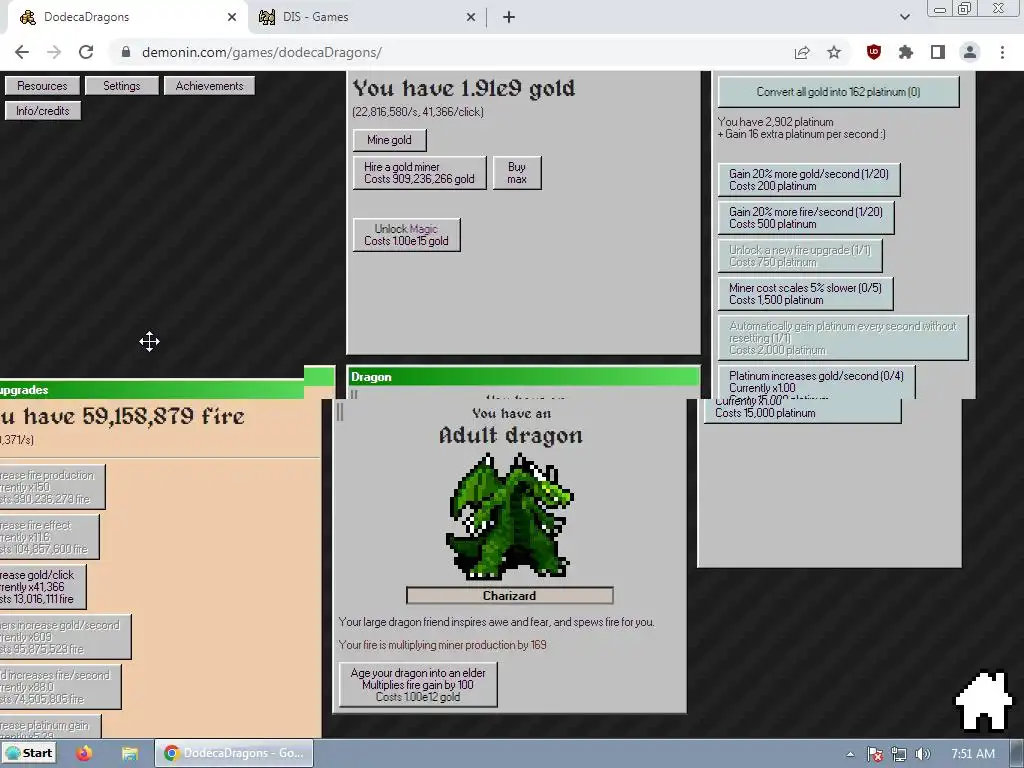
Task: Click the white home icon
Action: (984, 701)
